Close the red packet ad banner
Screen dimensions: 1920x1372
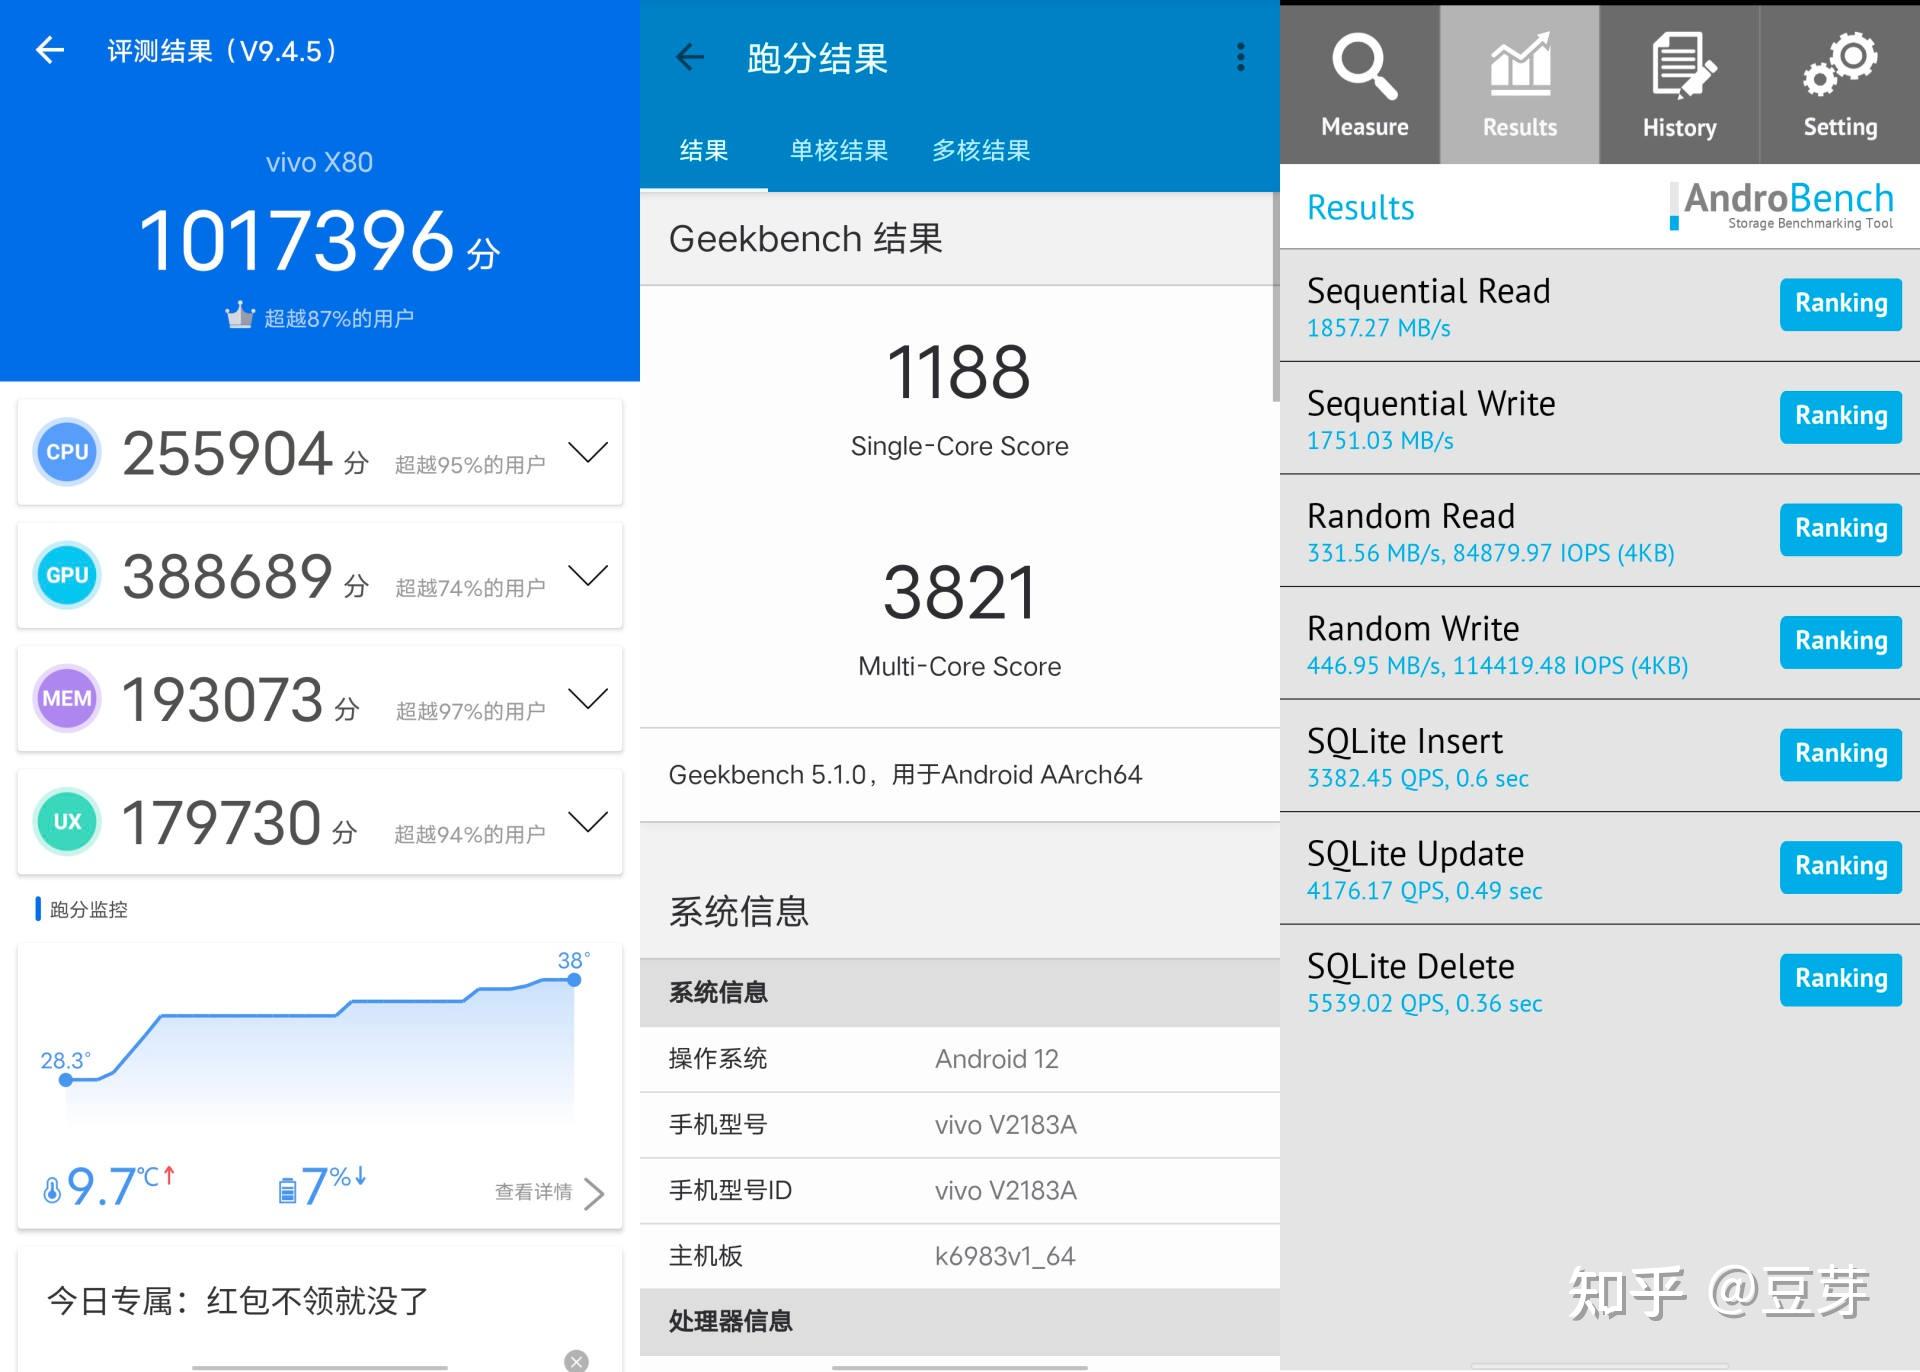tap(576, 1360)
